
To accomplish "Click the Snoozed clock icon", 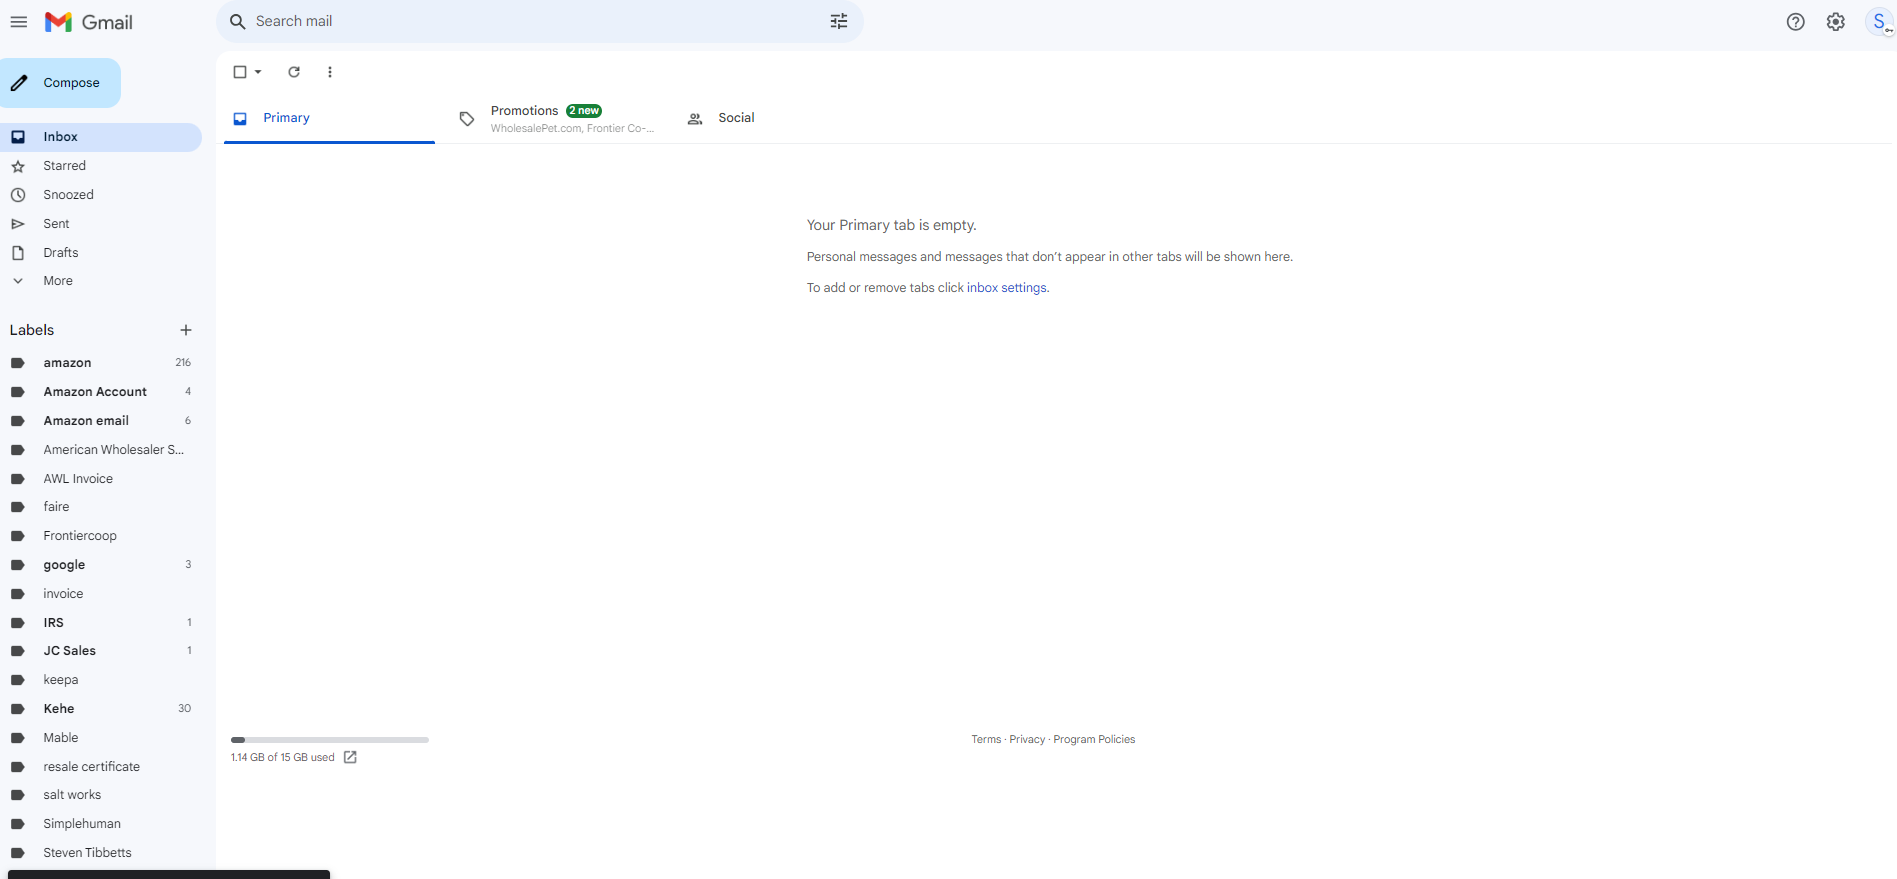I will pyautogui.click(x=18, y=195).
